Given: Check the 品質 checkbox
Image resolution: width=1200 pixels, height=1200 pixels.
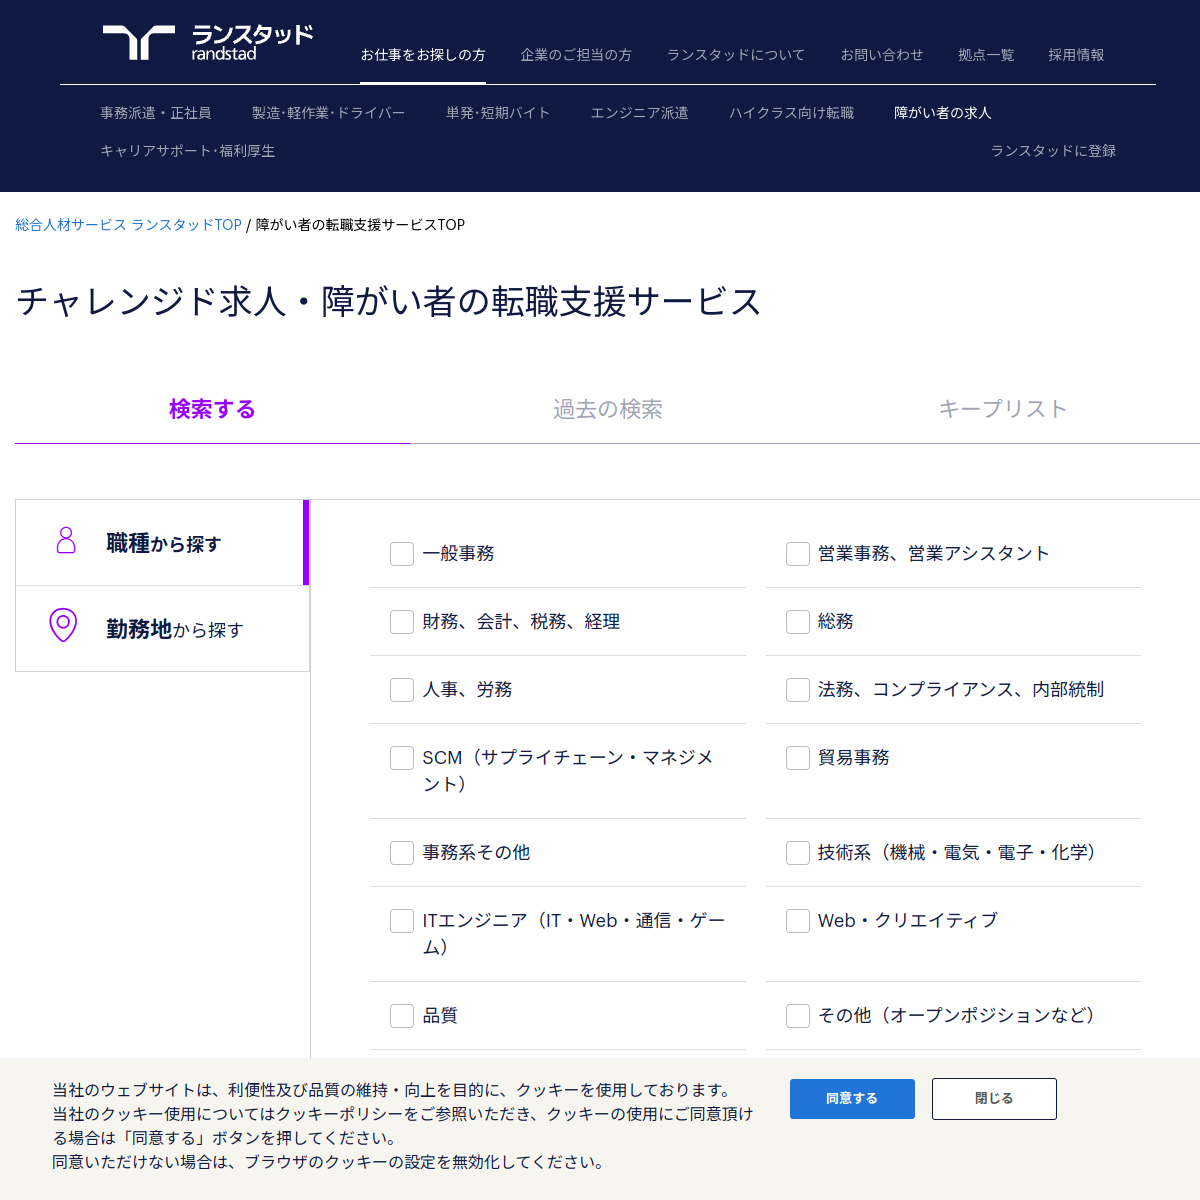Looking at the screenshot, I should (x=402, y=1016).
